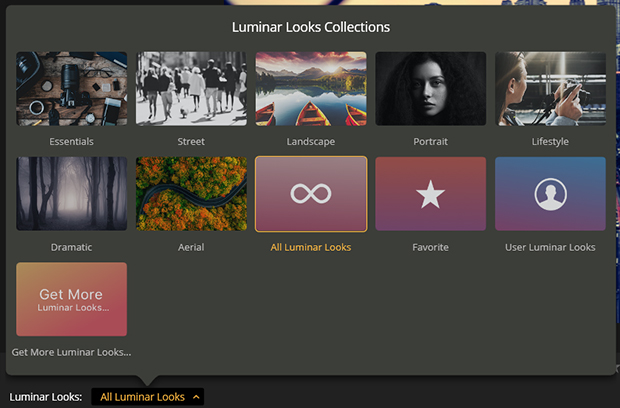Click the Lifestyle label

550,142
